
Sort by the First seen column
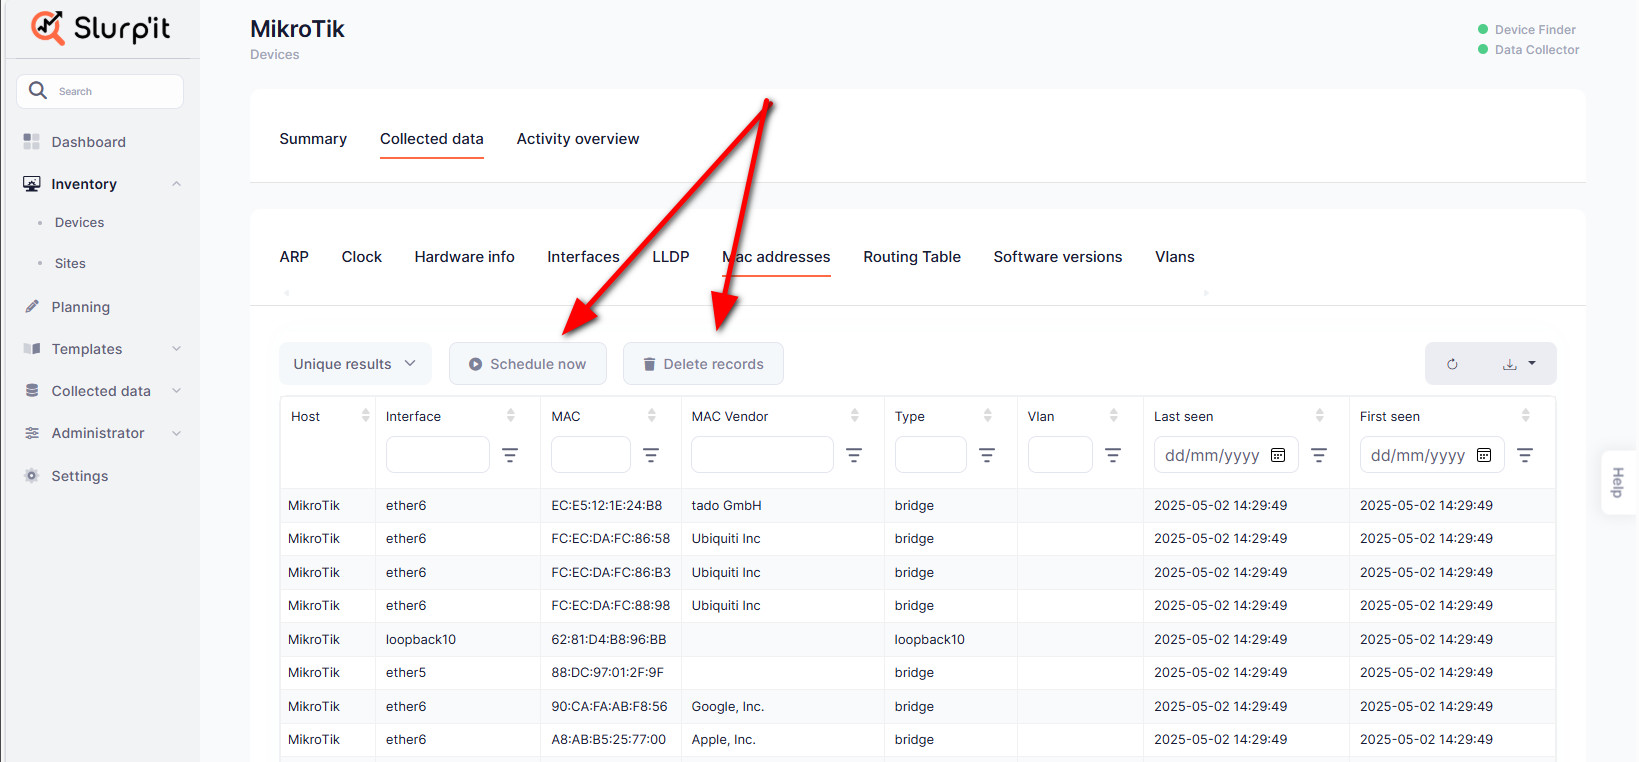(1526, 416)
